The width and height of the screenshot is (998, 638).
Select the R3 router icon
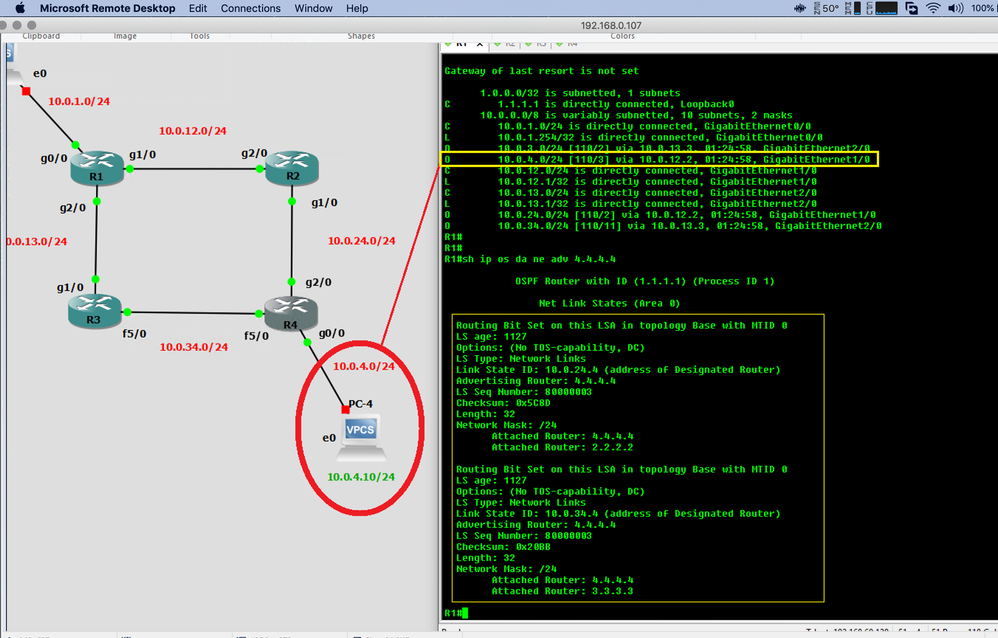[94, 311]
